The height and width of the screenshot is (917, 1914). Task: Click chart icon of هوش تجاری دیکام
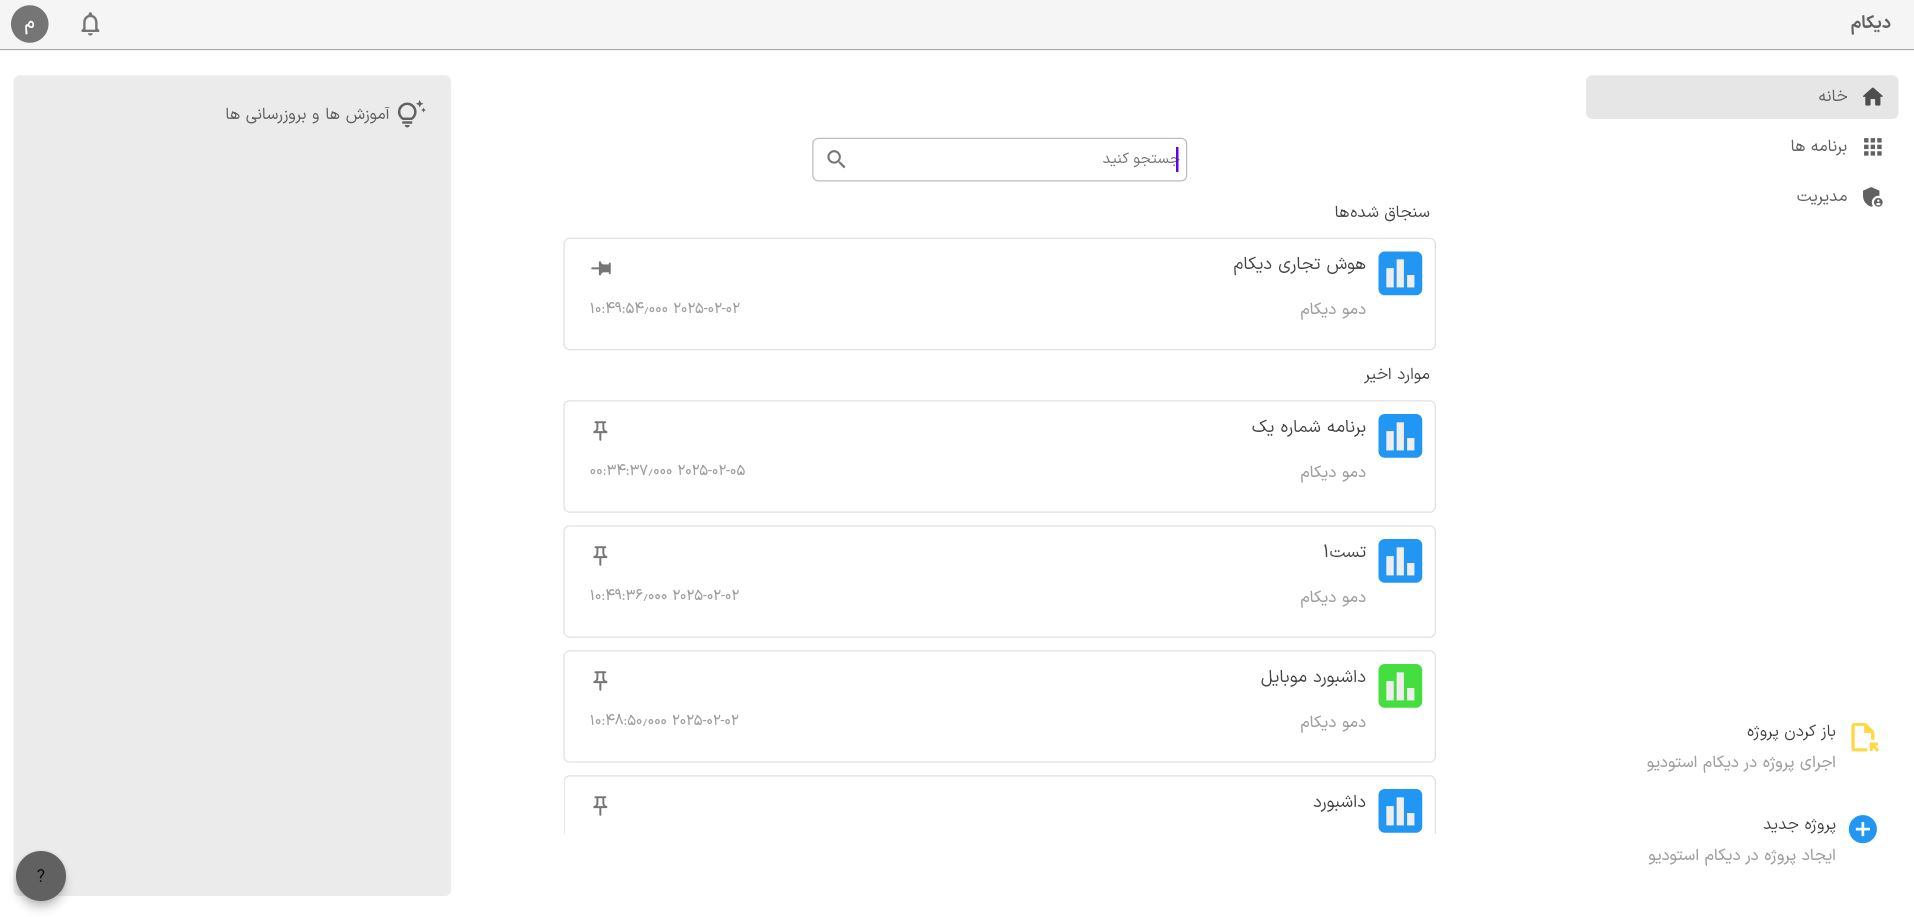point(1400,273)
